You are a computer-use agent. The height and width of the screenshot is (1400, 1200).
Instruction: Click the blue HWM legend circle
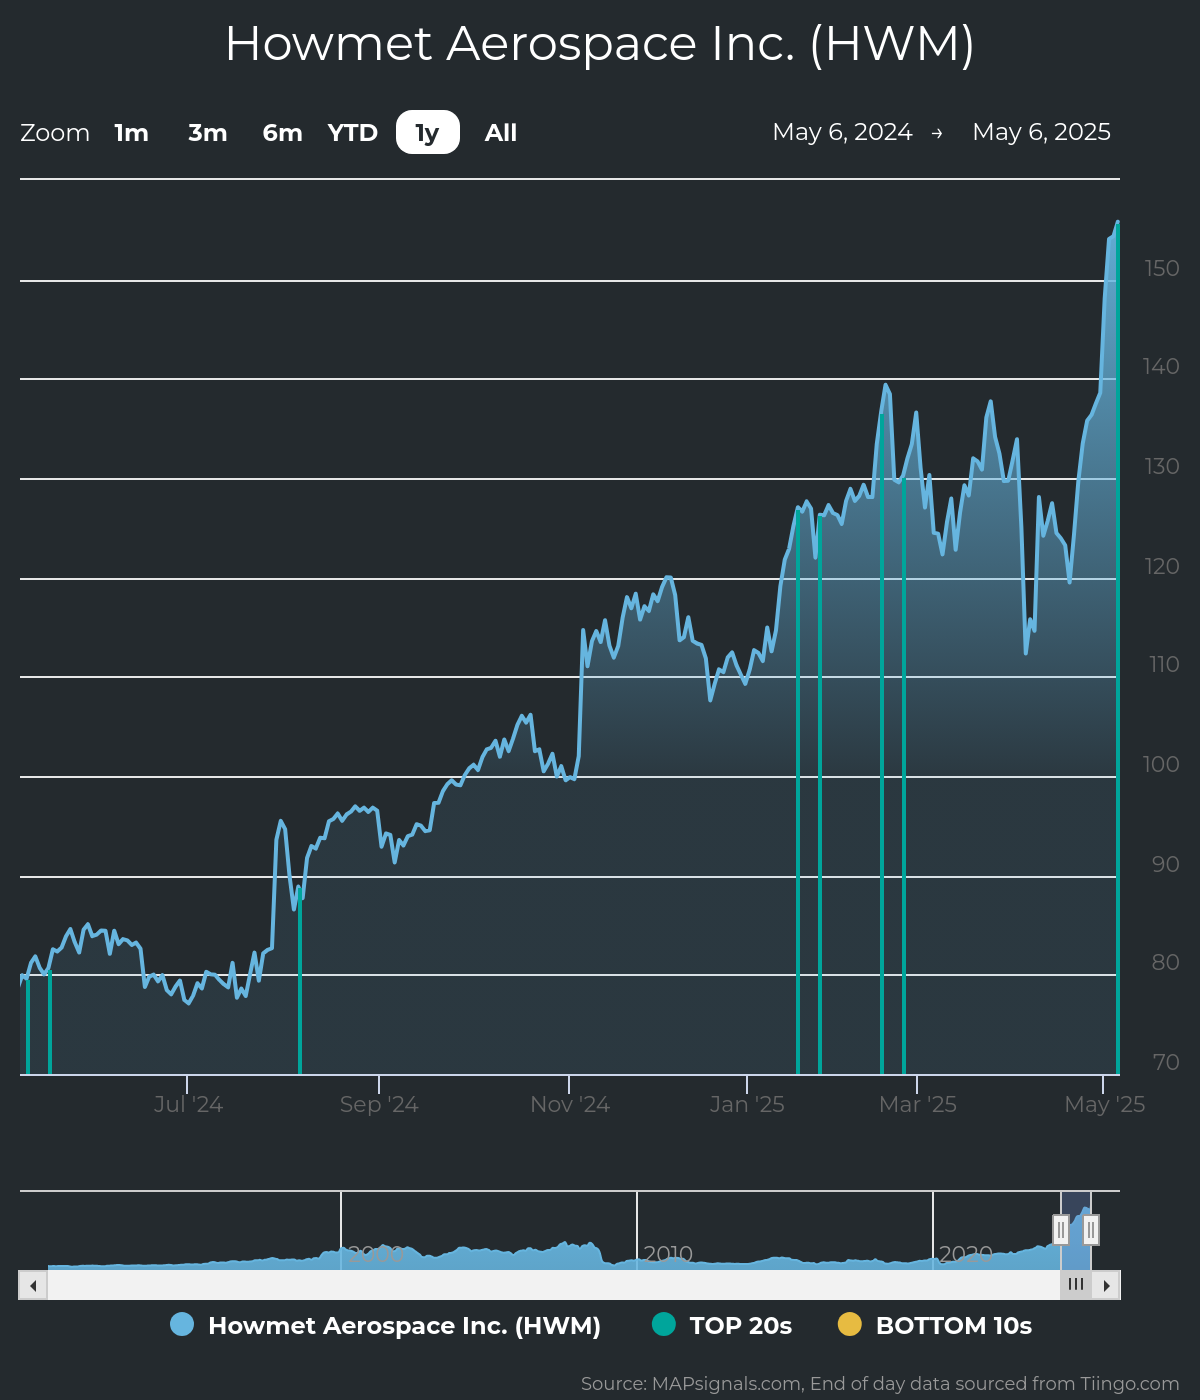coord(182,1324)
